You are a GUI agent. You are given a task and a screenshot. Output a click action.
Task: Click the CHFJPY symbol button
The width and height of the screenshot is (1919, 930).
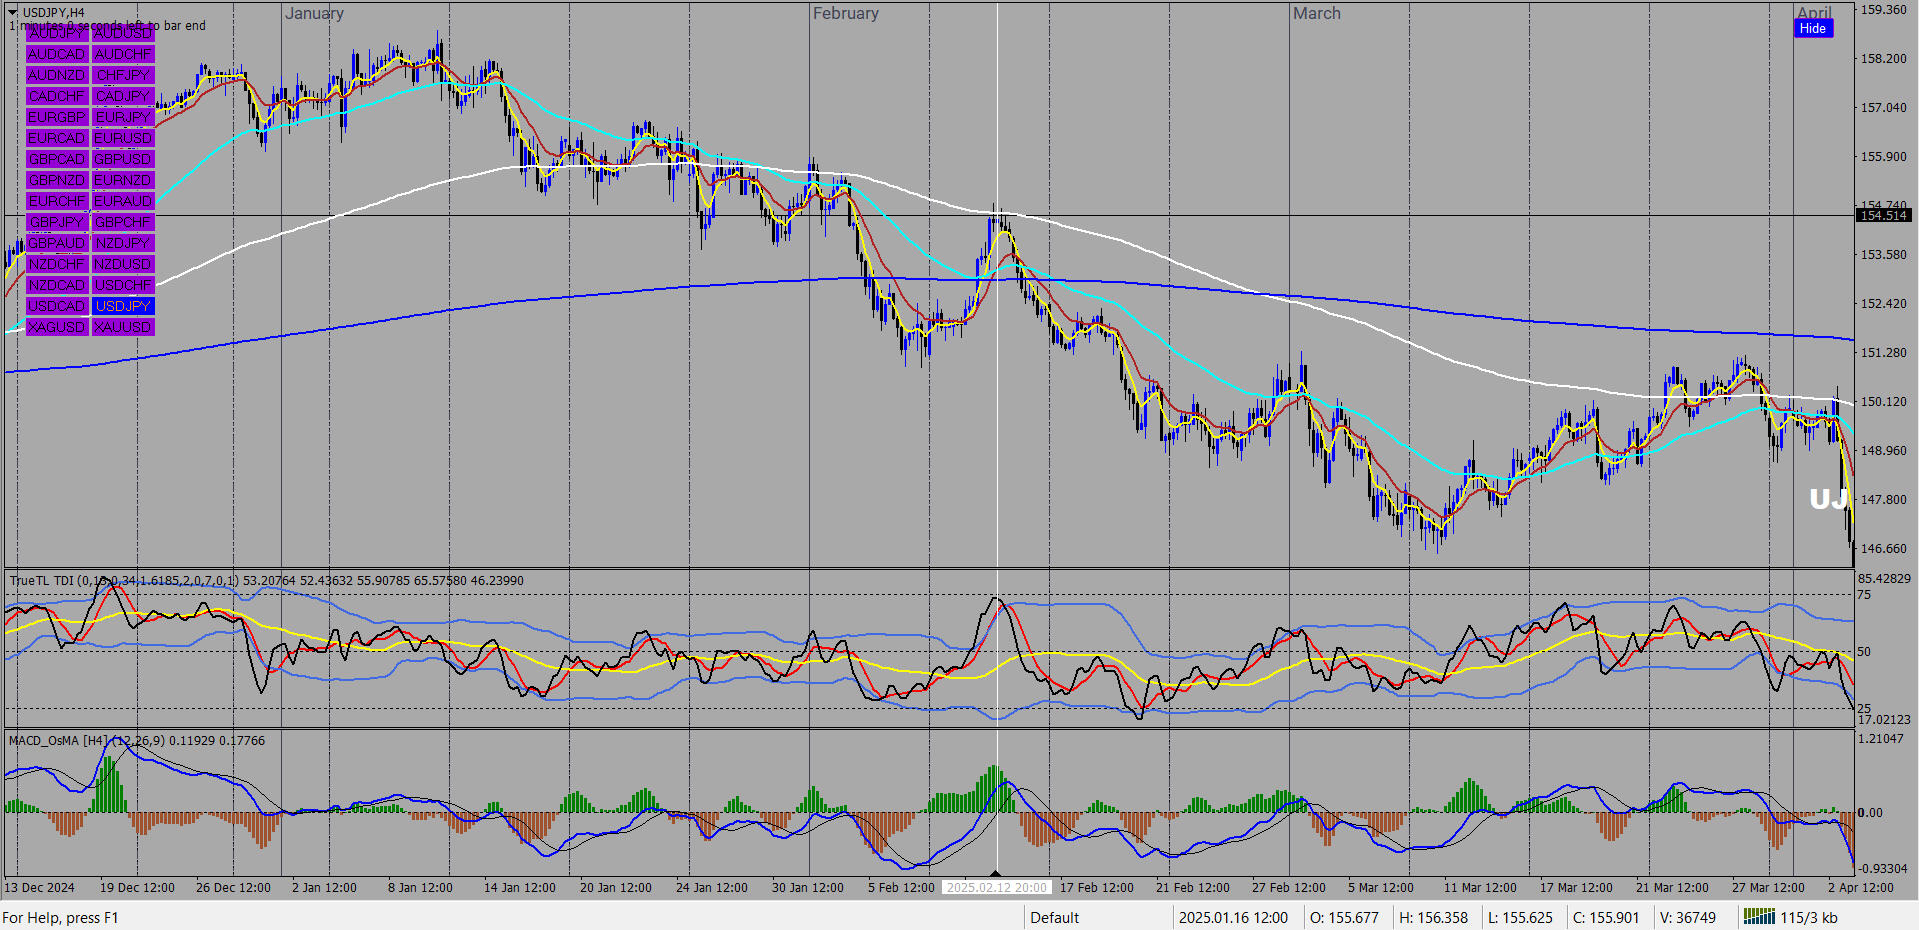(123, 75)
